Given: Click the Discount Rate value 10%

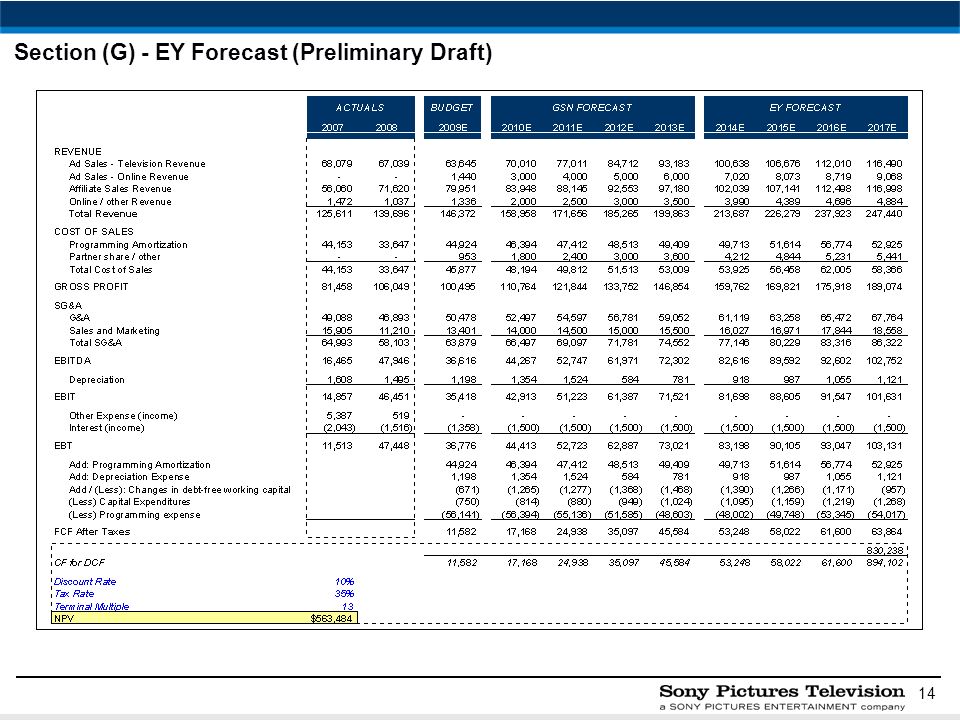Looking at the screenshot, I should click(345, 582).
